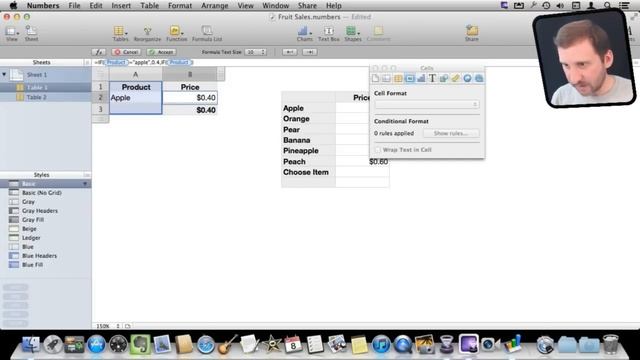Select the Apple cell in column A
Viewport: 640px width, 360px height.
pyautogui.click(x=136, y=98)
